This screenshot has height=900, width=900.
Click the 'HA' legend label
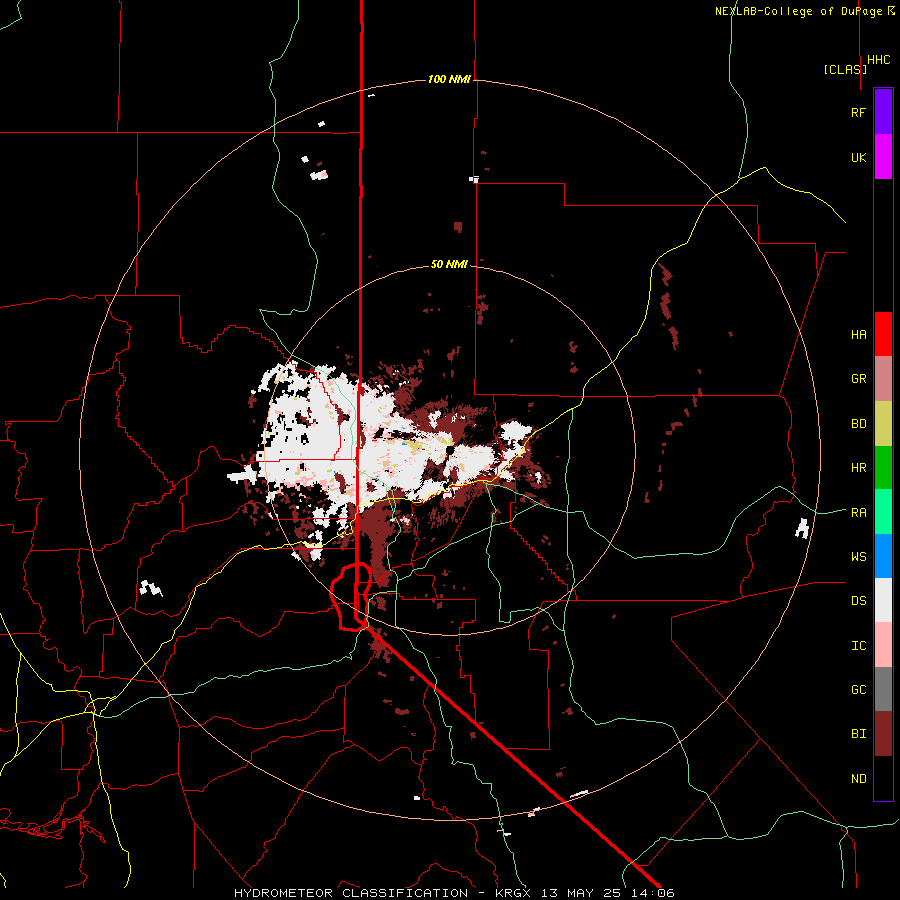click(x=858, y=334)
